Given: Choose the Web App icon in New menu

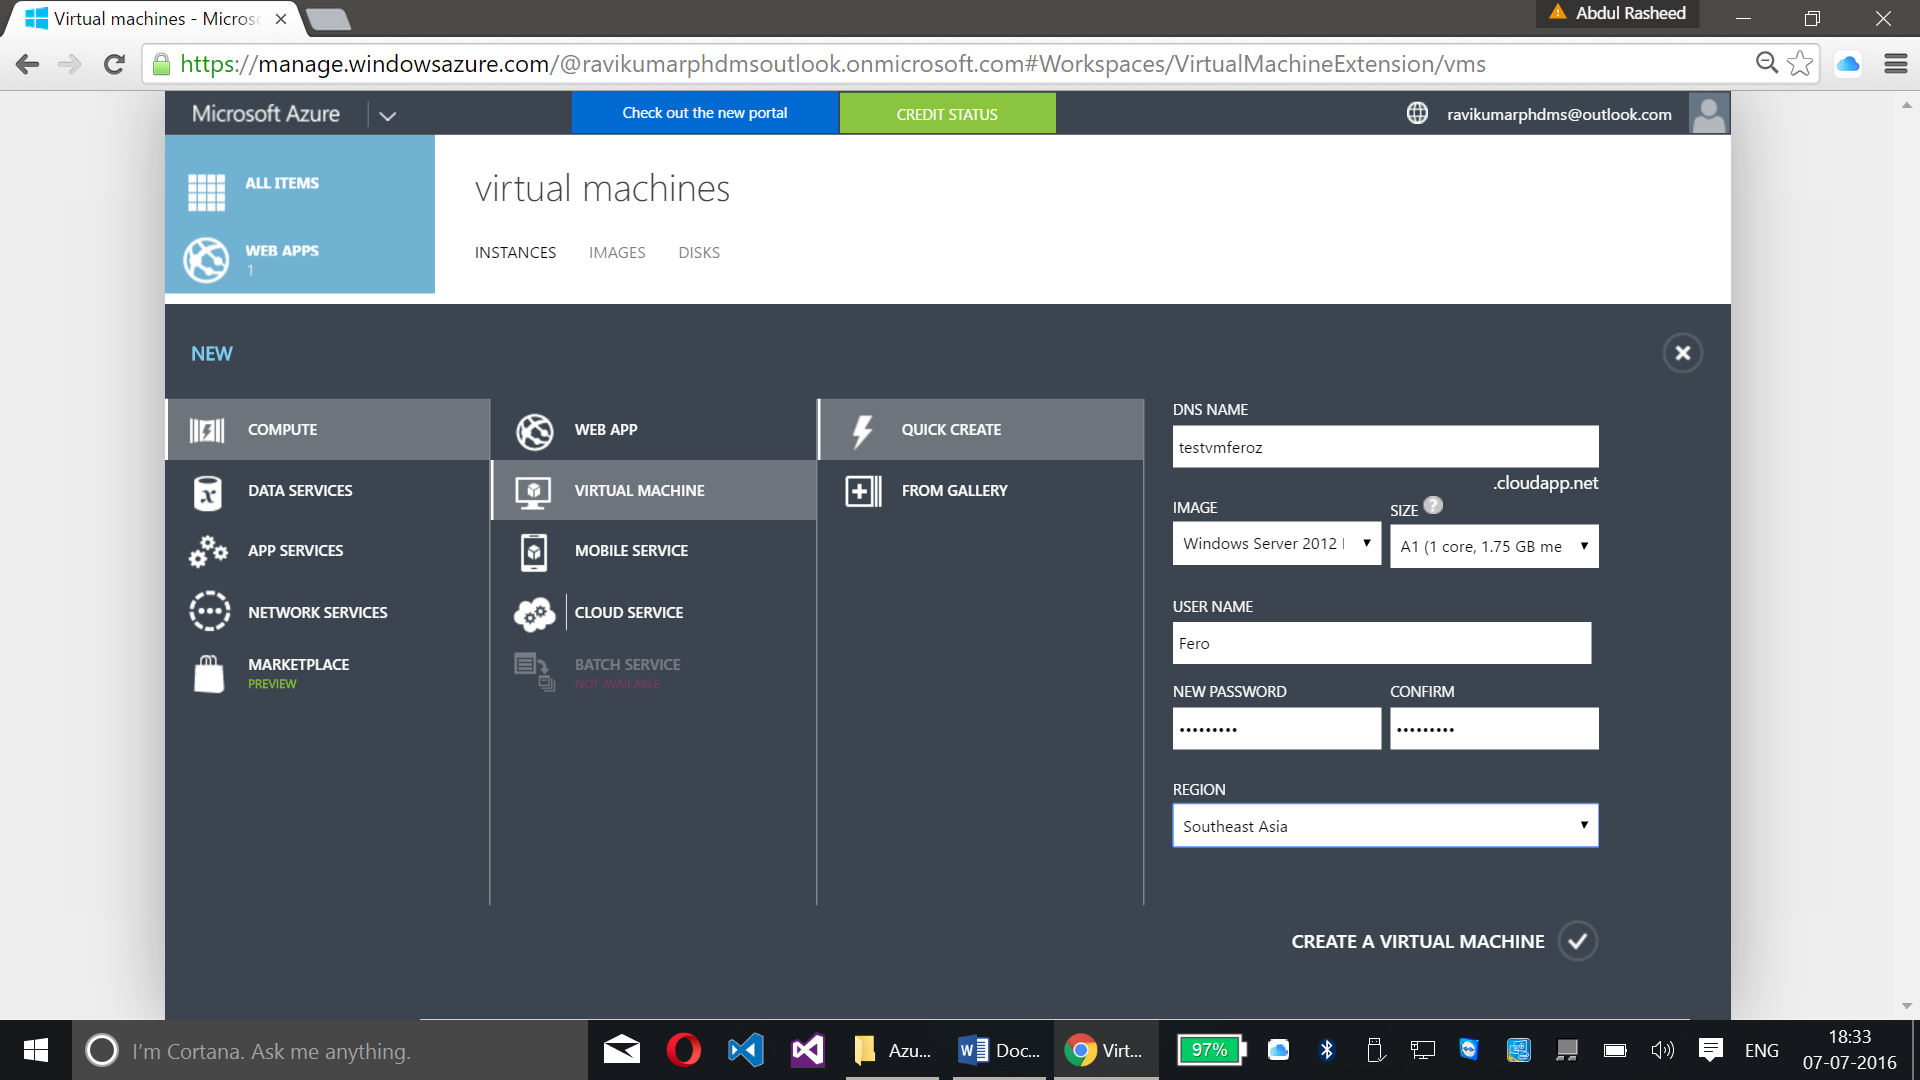Looking at the screenshot, I should pyautogui.click(x=534, y=431).
